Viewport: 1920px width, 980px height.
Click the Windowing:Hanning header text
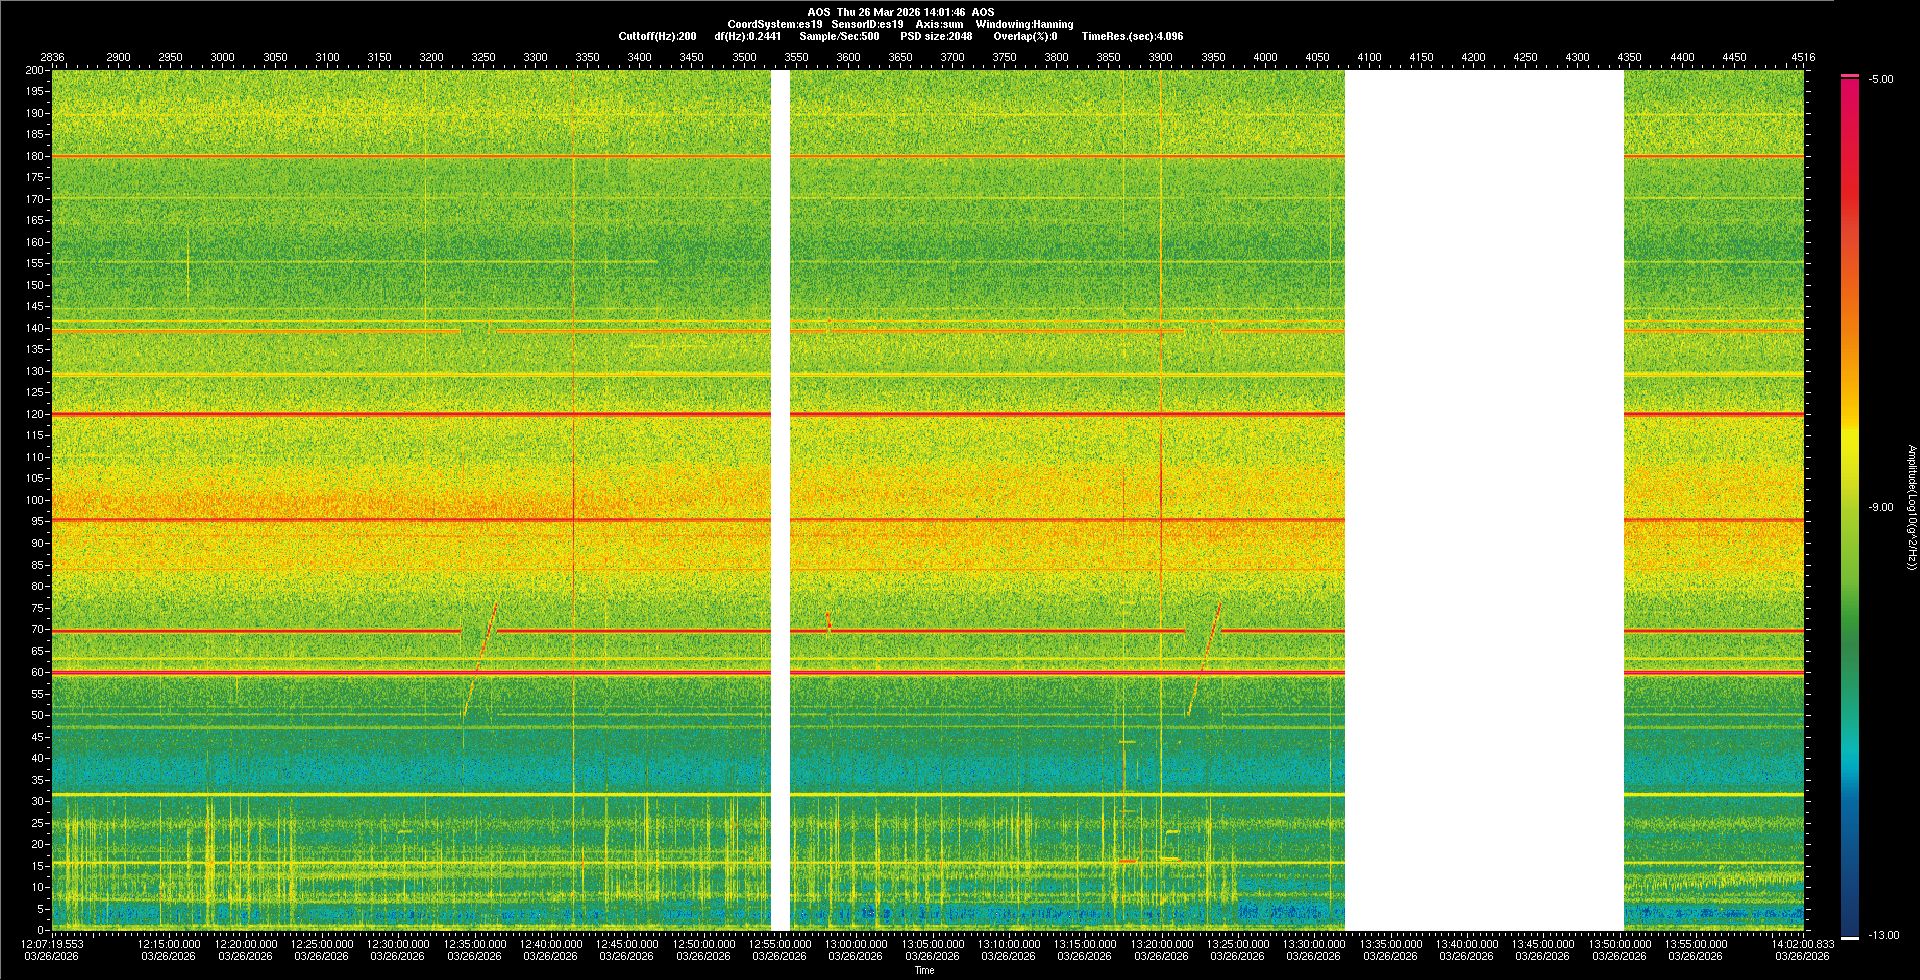click(x=1024, y=24)
